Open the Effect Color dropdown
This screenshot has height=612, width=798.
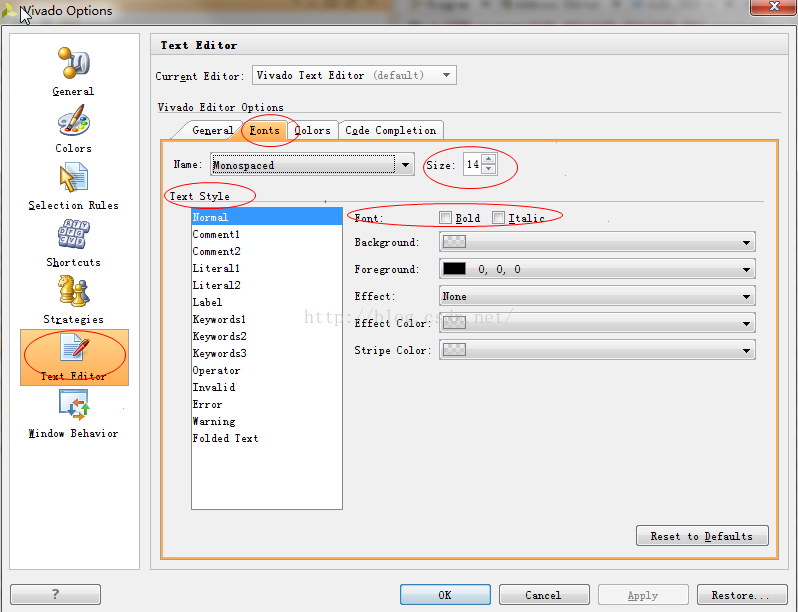point(597,323)
